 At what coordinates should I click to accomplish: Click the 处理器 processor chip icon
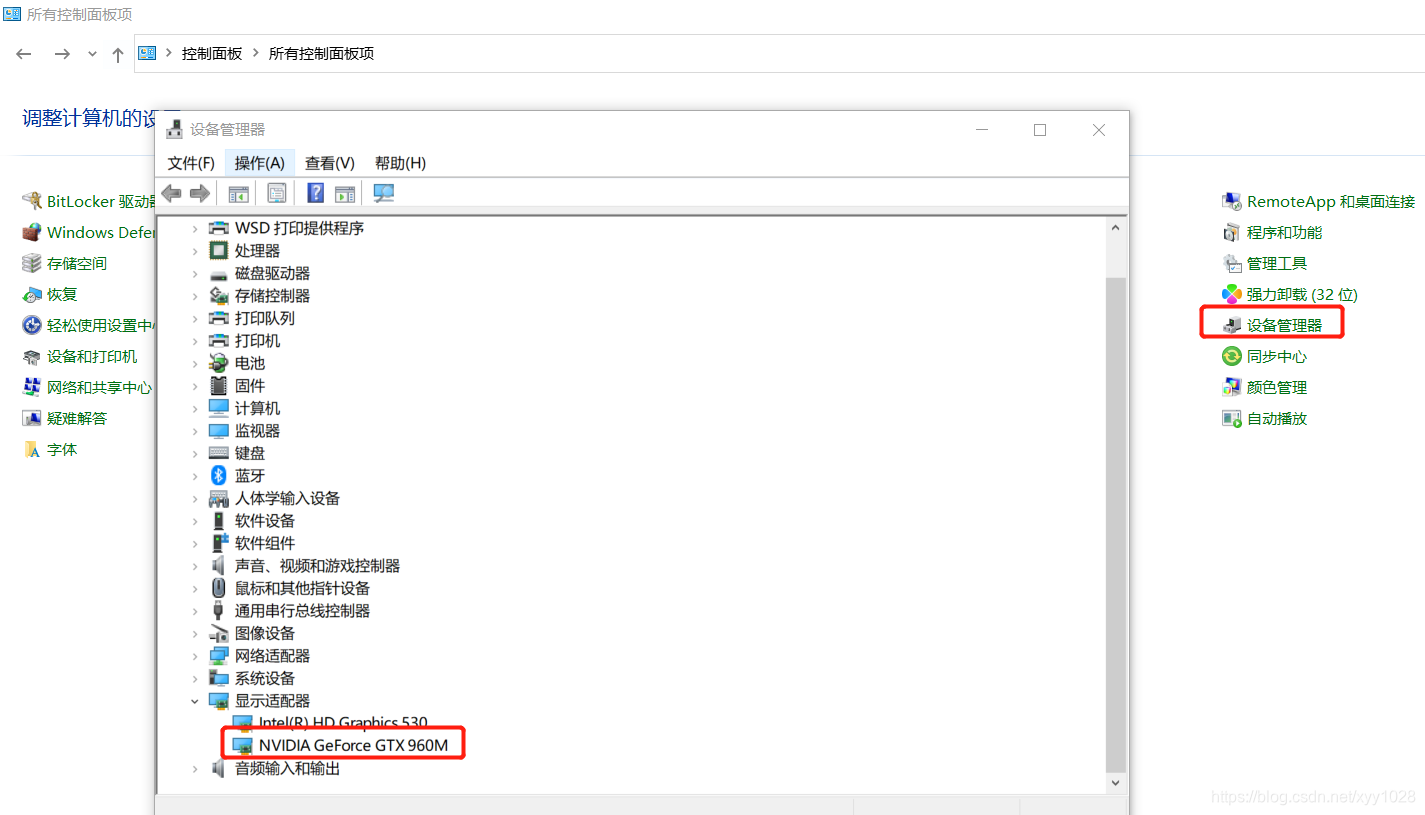point(218,251)
